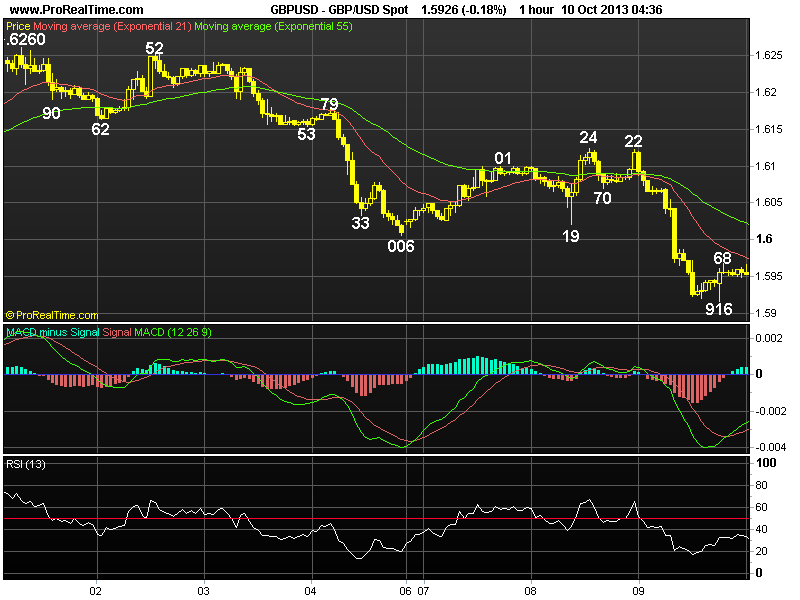Click the '006' low annotation
800x600 pixels.
tap(401, 246)
